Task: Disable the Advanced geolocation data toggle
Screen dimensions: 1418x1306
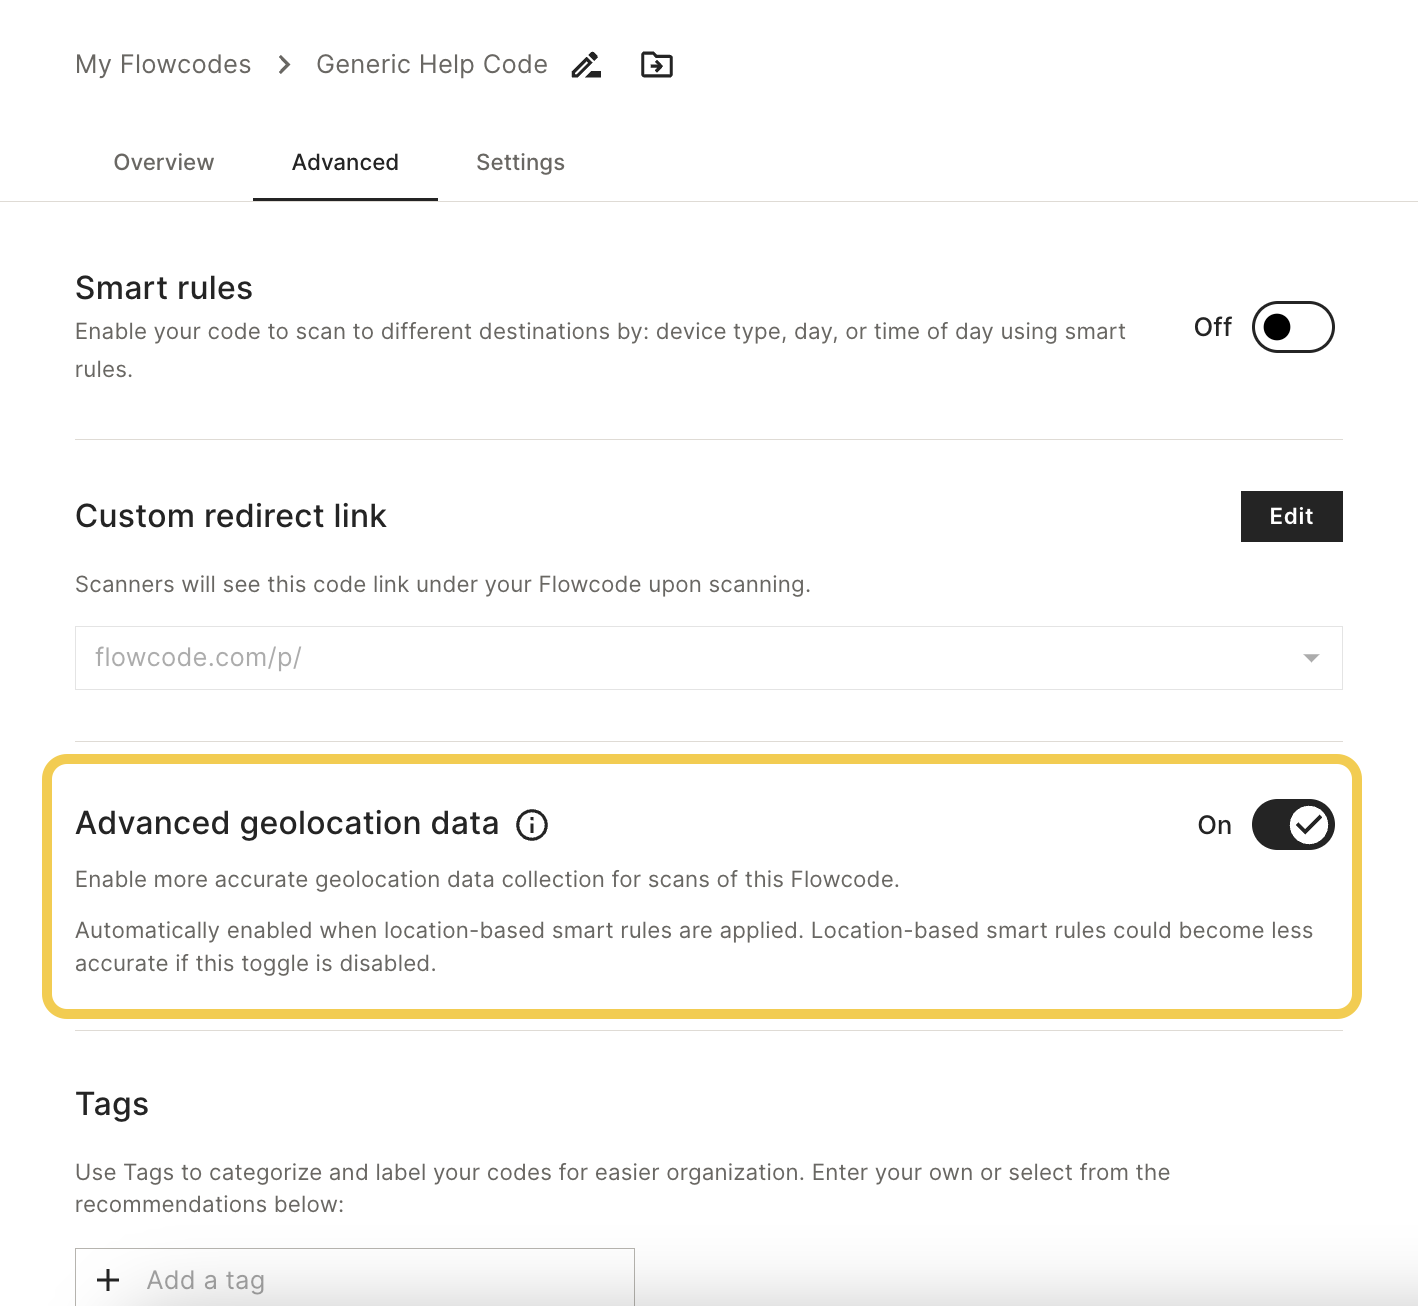Action: [x=1293, y=825]
